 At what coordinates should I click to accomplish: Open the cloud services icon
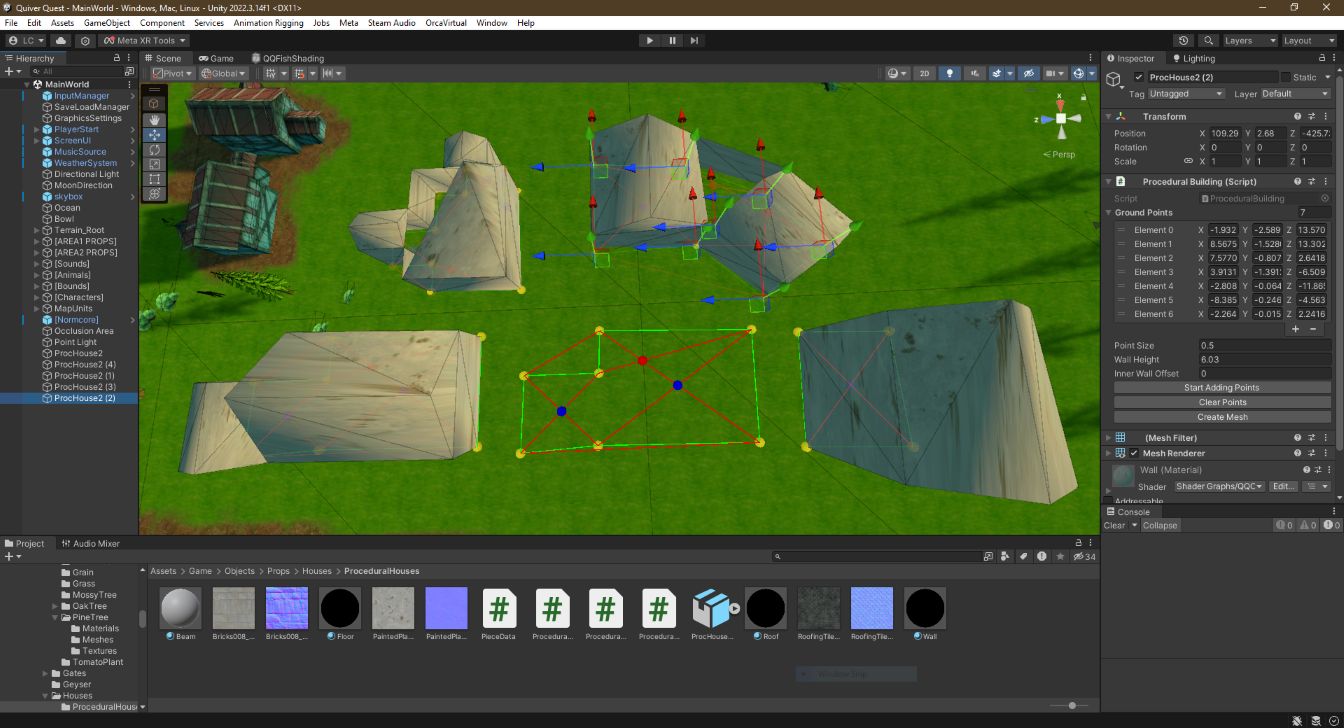(61, 41)
